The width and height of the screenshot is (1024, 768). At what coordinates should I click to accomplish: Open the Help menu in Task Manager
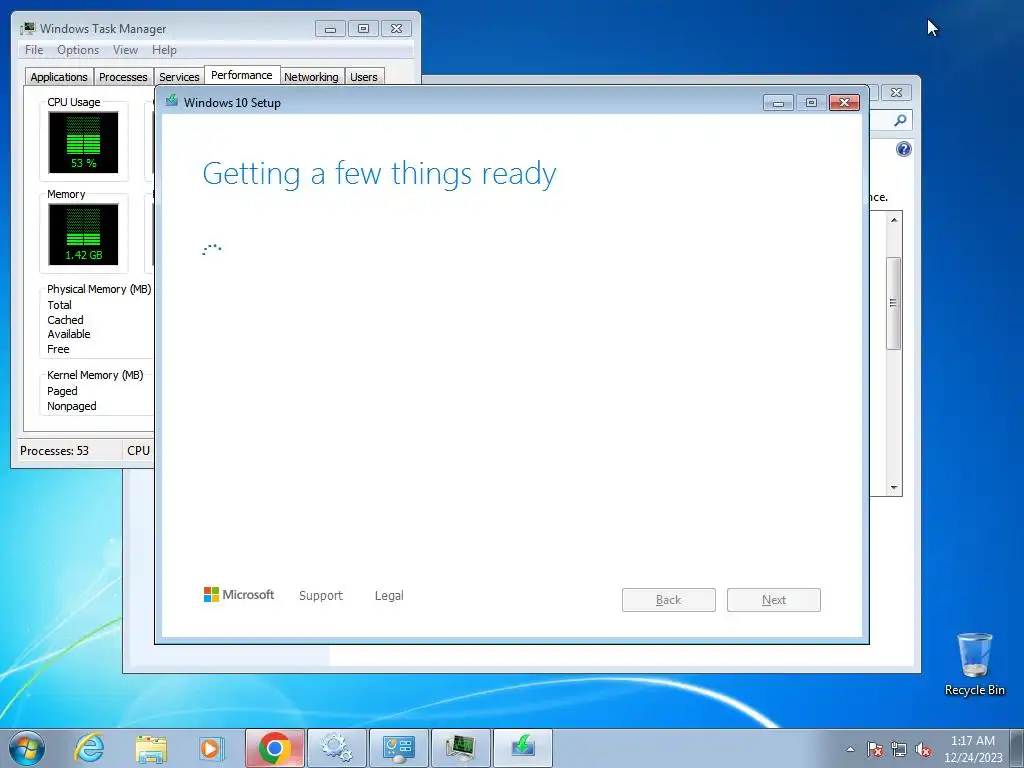pos(164,50)
